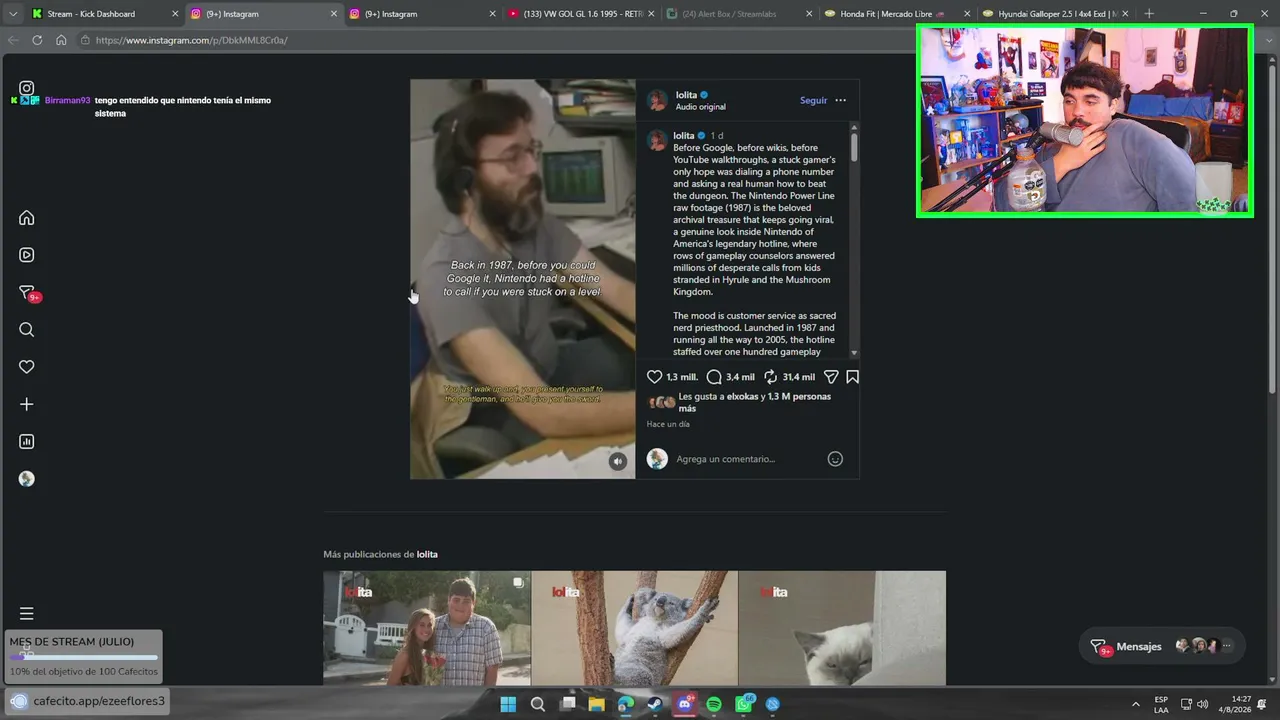This screenshot has height=720, width=1280.
Task: Open lolita profile name in post header
Action: click(685, 95)
